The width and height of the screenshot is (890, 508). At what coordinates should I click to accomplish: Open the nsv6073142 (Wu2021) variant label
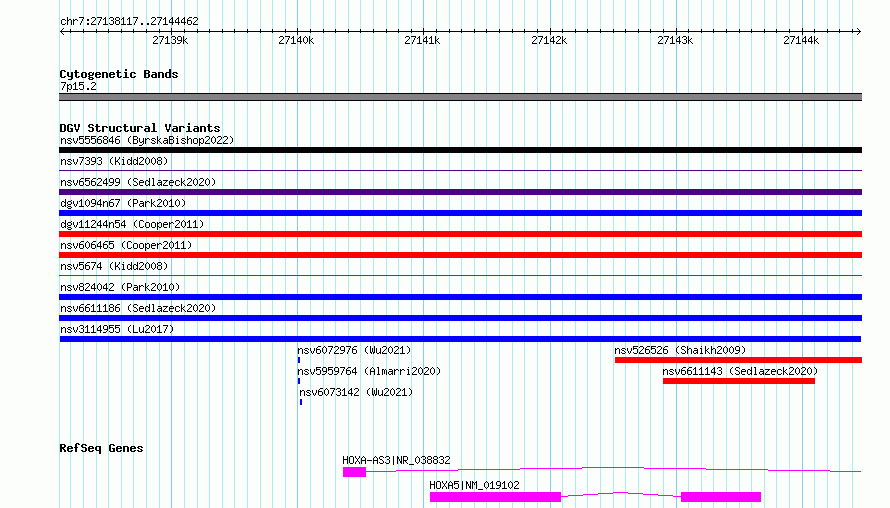(356, 392)
